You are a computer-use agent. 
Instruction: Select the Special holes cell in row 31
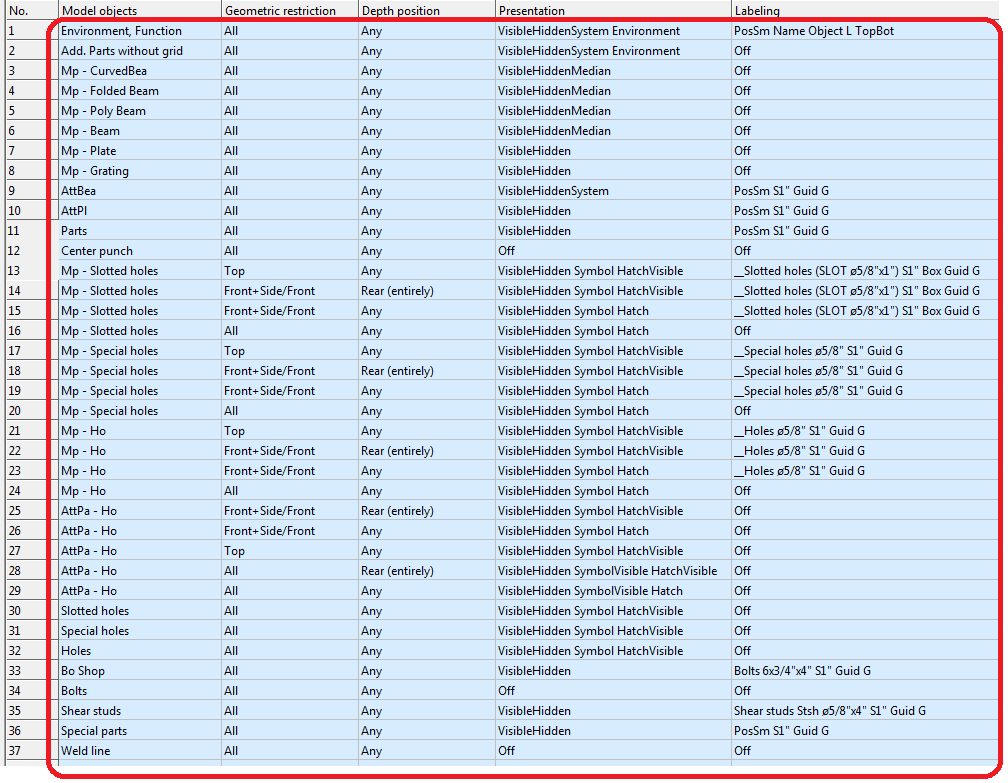[140, 631]
